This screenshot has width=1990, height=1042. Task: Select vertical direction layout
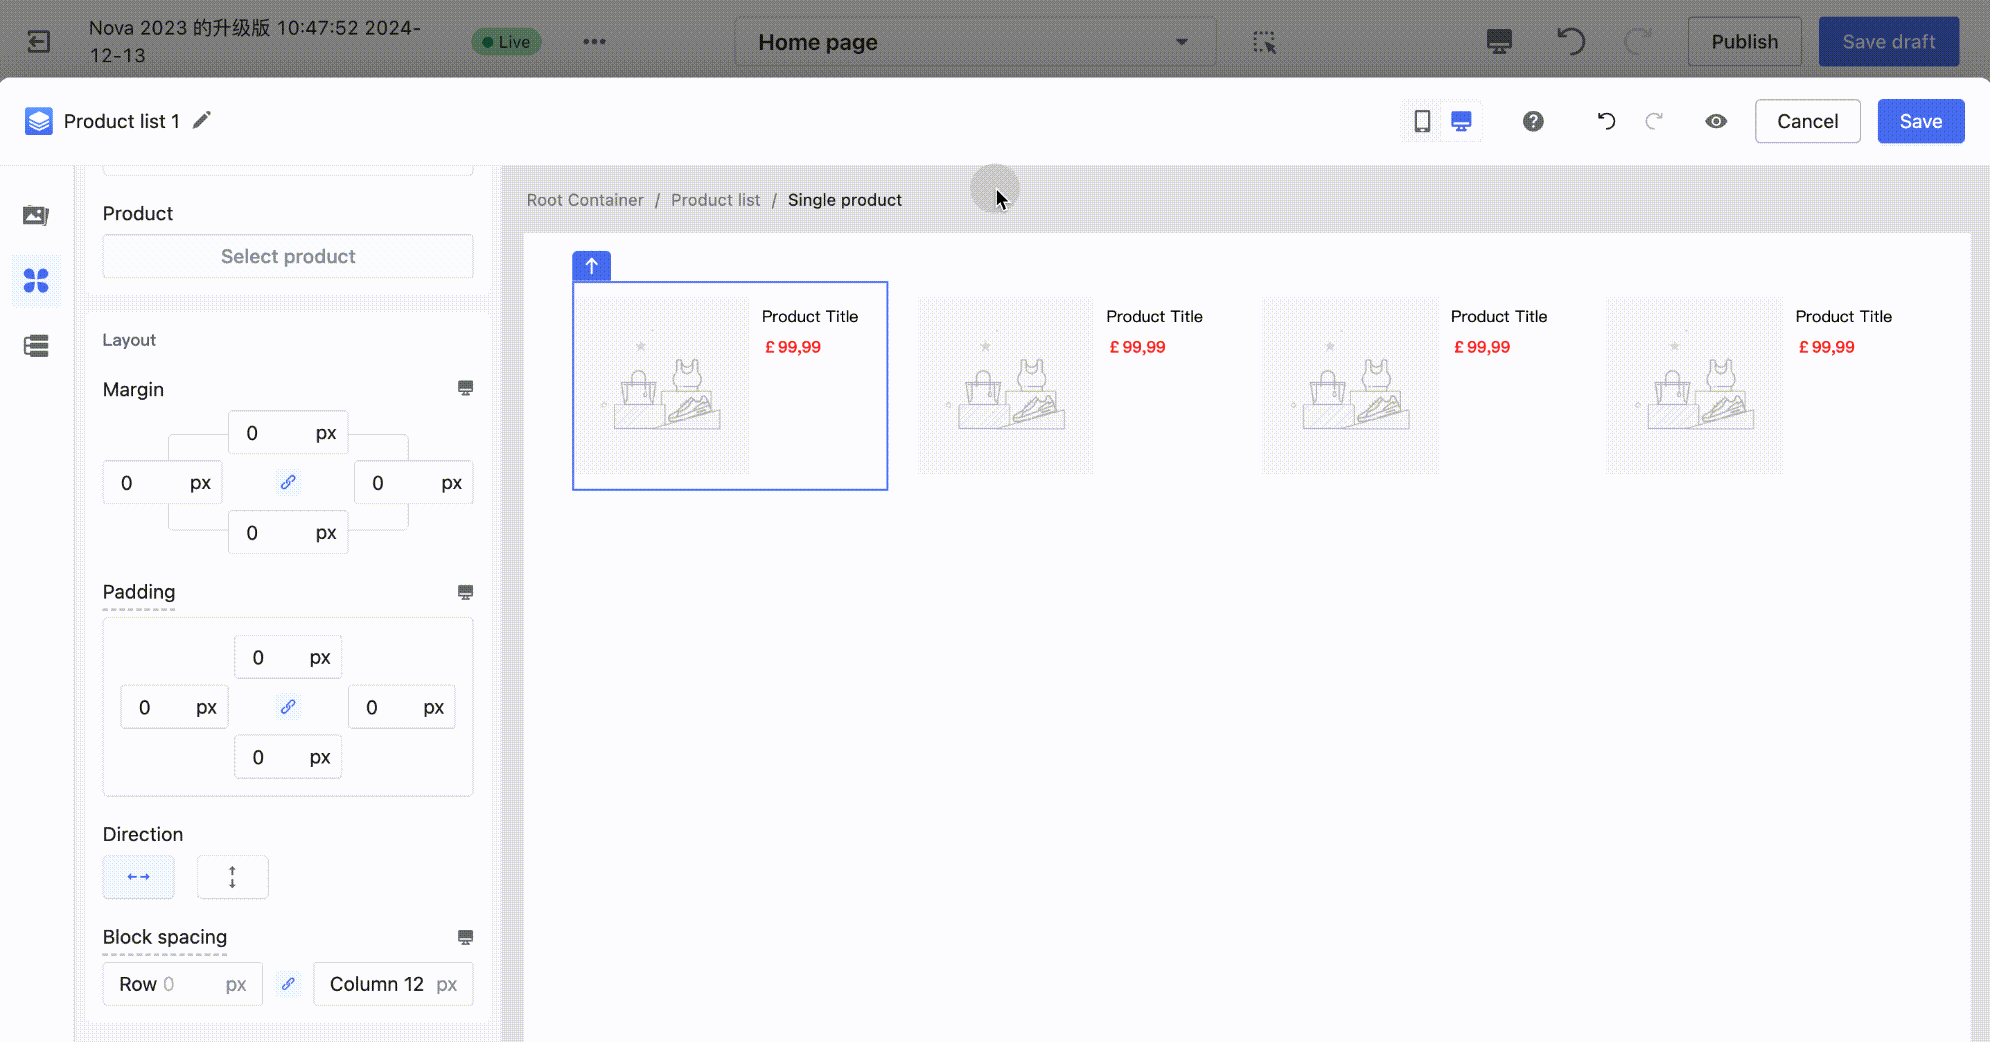pyautogui.click(x=232, y=877)
